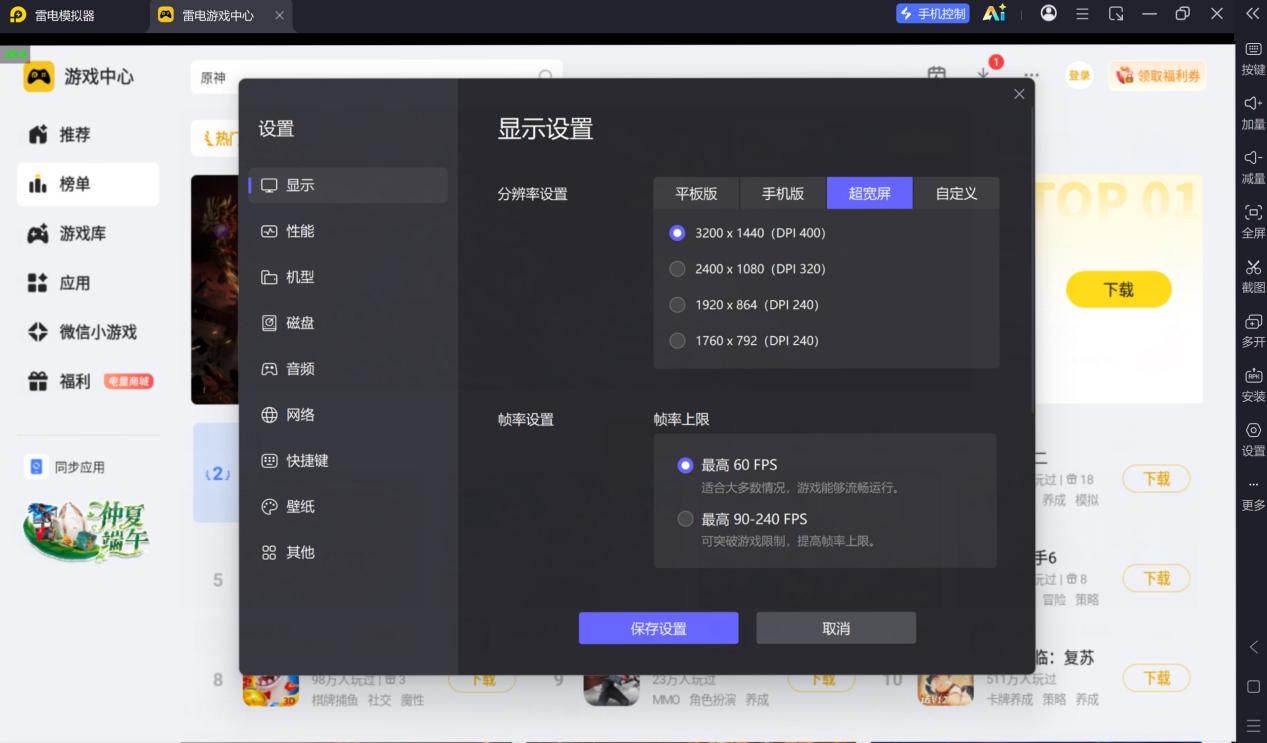Open 音频 settings category
1267x743 pixels.
click(348, 369)
